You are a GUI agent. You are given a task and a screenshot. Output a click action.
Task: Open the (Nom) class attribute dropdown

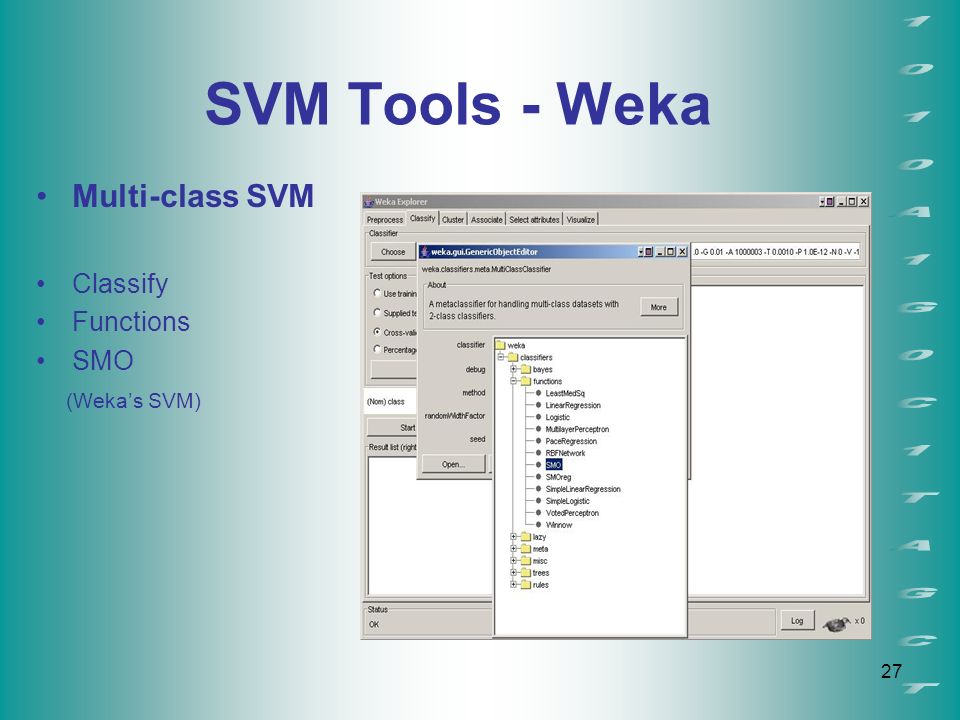coord(391,402)
